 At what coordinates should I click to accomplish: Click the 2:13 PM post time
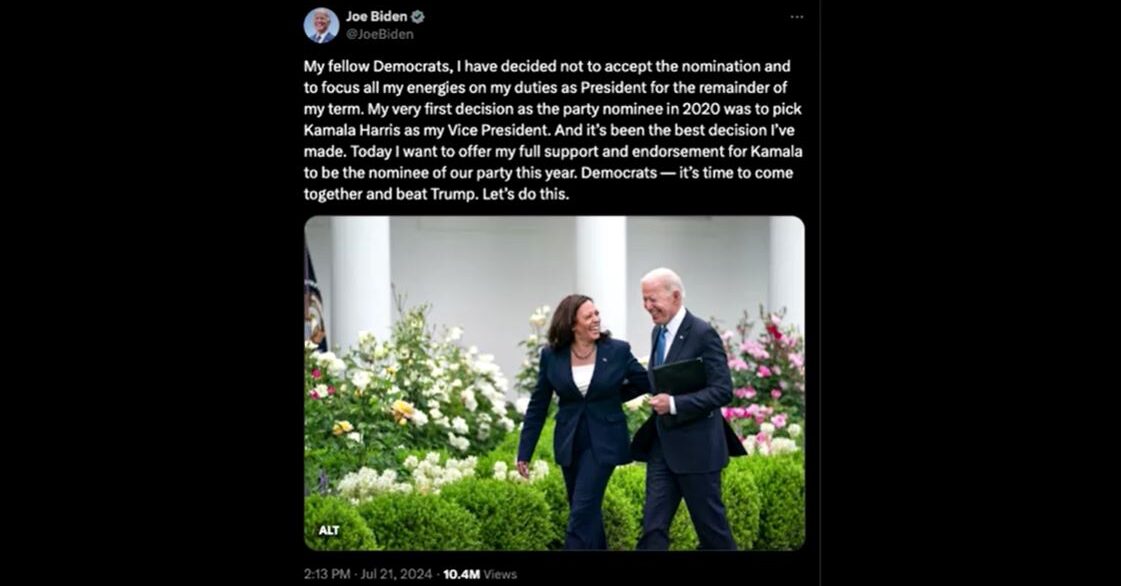[328, 574]
